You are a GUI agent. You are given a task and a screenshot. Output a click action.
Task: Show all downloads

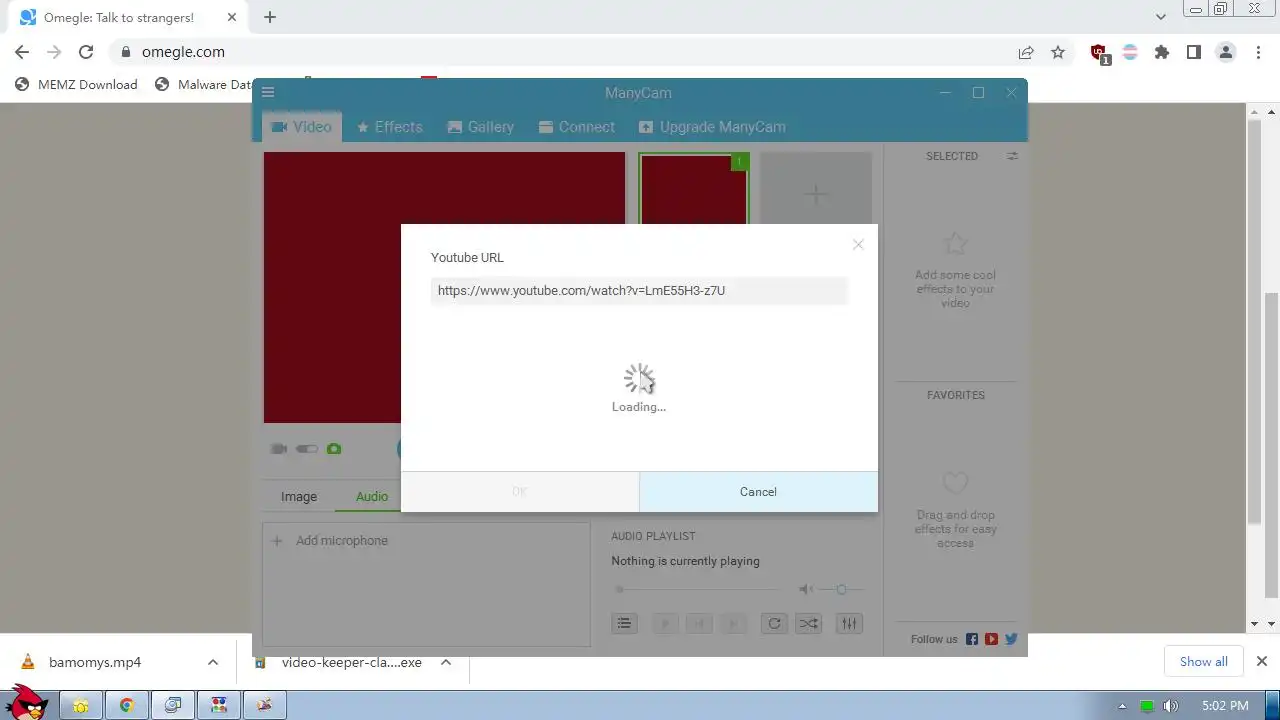point(1203,661)
